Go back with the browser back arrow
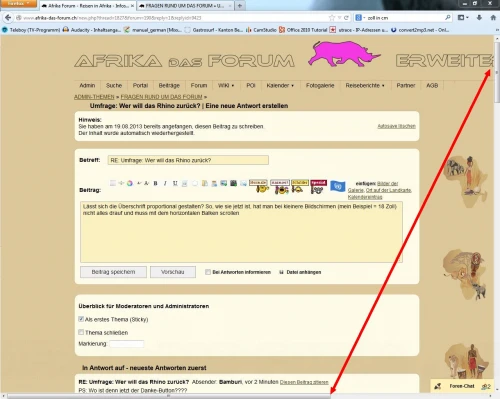This screenshot has width=500, height=399. pos(8,18)
